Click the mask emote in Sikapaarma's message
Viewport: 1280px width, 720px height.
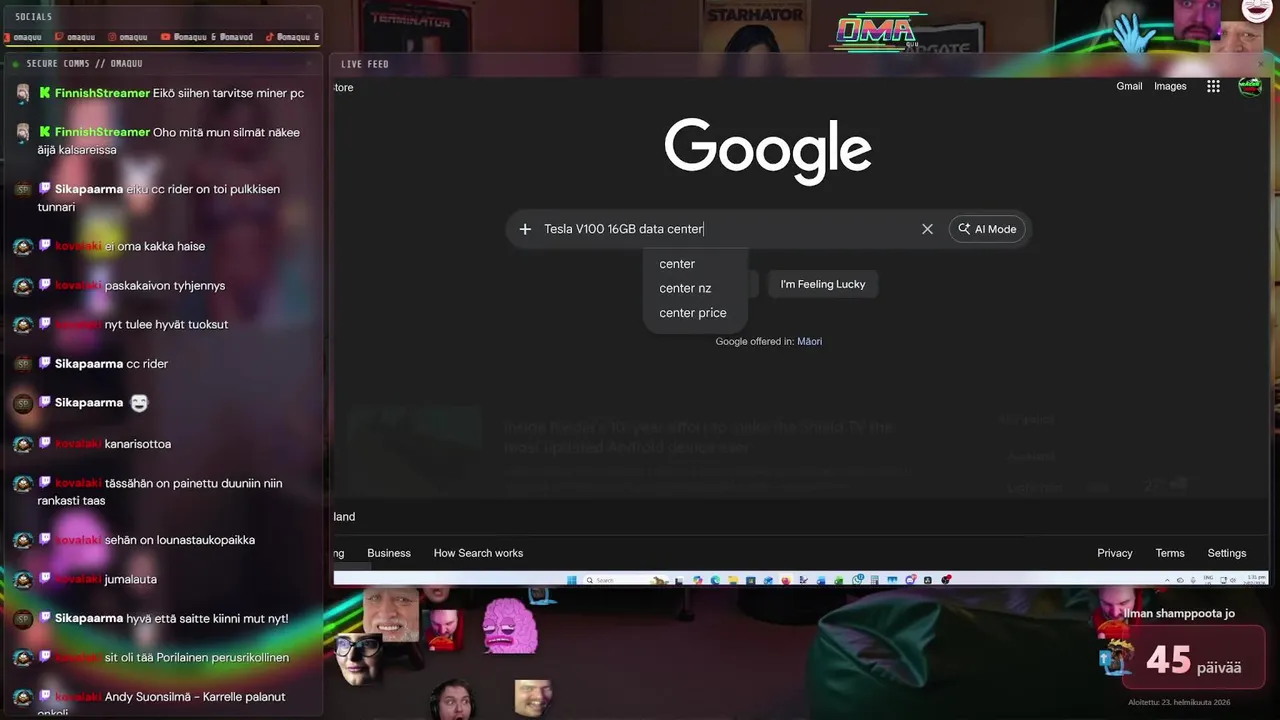140,403
